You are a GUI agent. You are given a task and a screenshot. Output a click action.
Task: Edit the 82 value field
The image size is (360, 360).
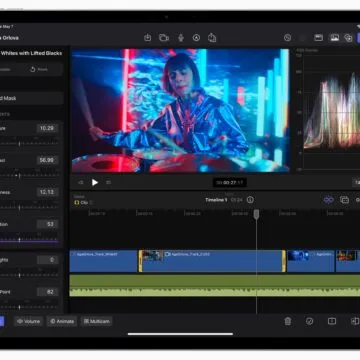tap(47, 292)
